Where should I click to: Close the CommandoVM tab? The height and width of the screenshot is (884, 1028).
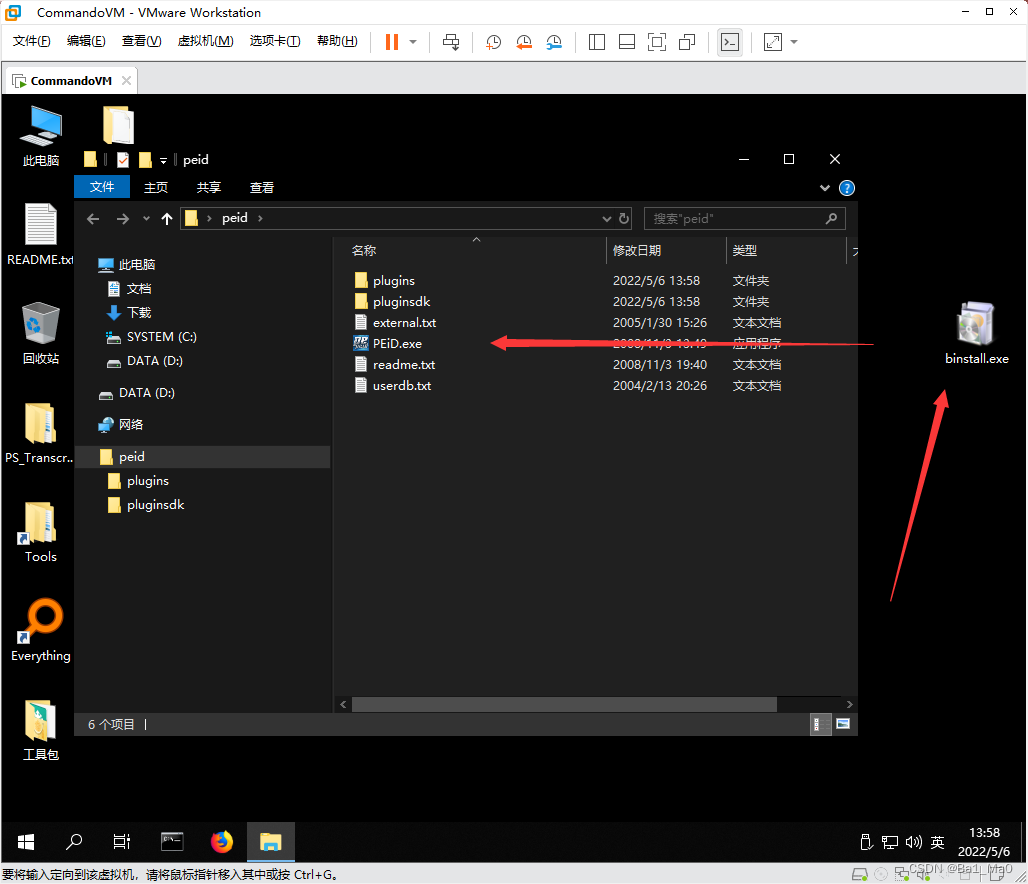click(x=127, y=80)
